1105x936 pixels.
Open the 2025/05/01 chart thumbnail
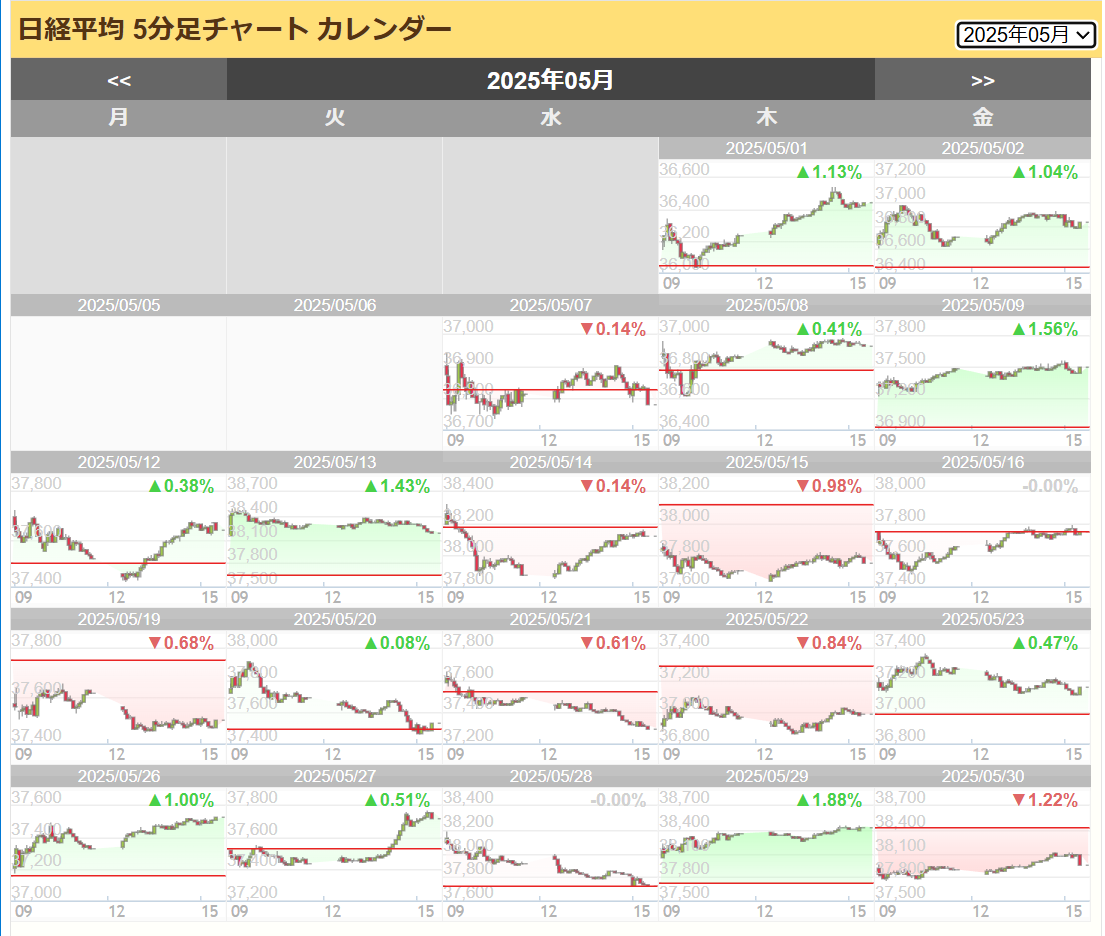(767, 226)
